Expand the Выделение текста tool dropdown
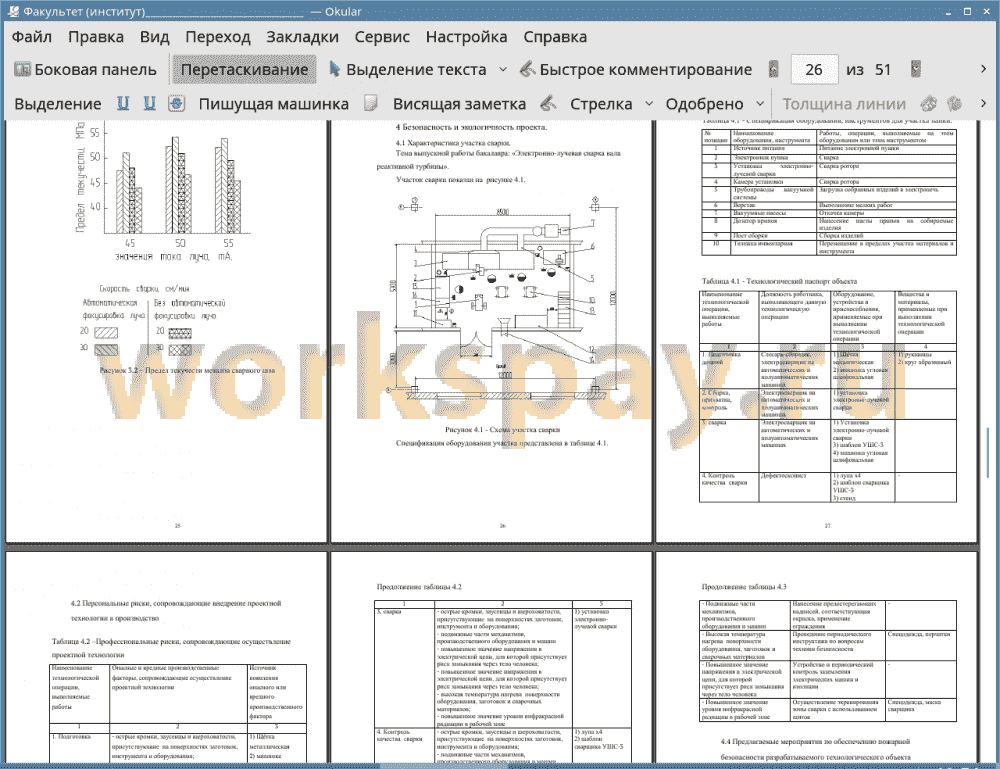Viewport: 1000px width, 769px height. [x=503, y=70]
